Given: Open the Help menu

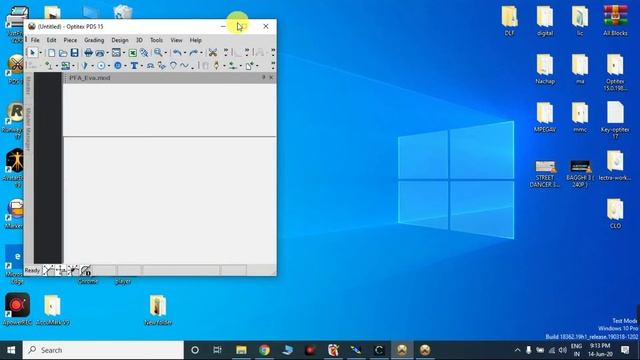Looking at the screenshot, I should click(196, 40).
